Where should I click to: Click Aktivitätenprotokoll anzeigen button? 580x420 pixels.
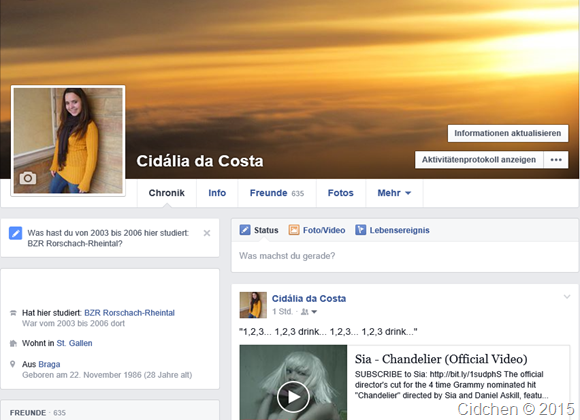tap(479, 159)
